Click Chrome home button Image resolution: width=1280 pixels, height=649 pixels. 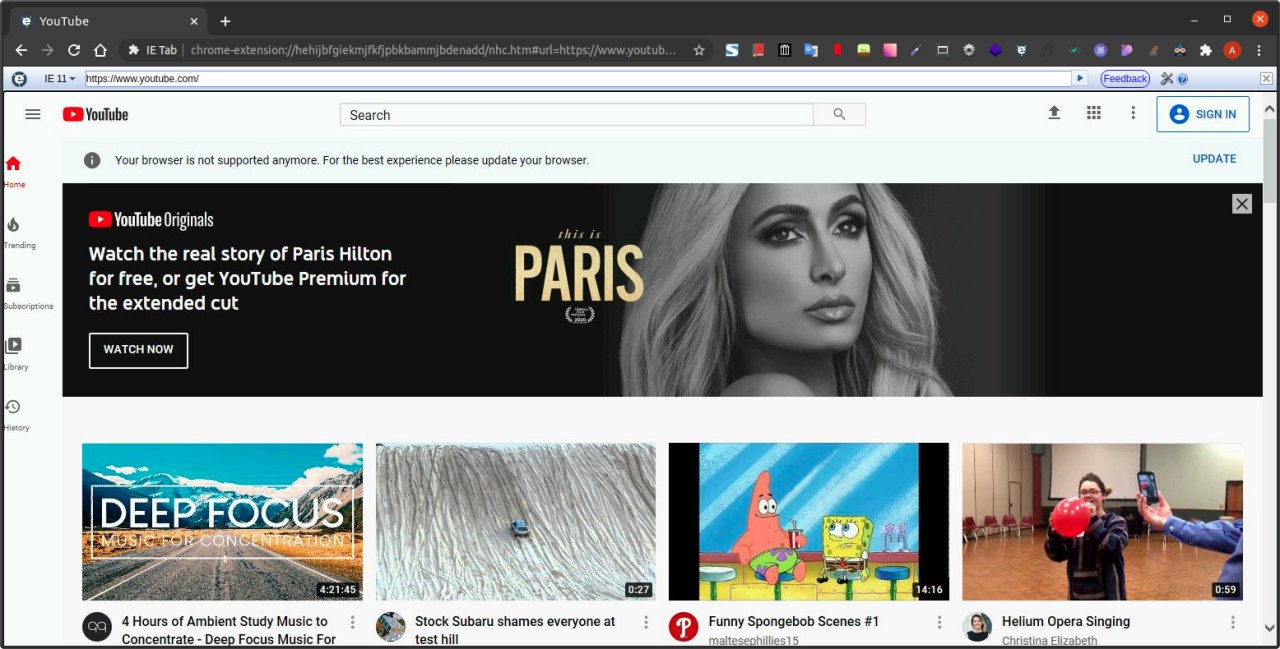100,50
